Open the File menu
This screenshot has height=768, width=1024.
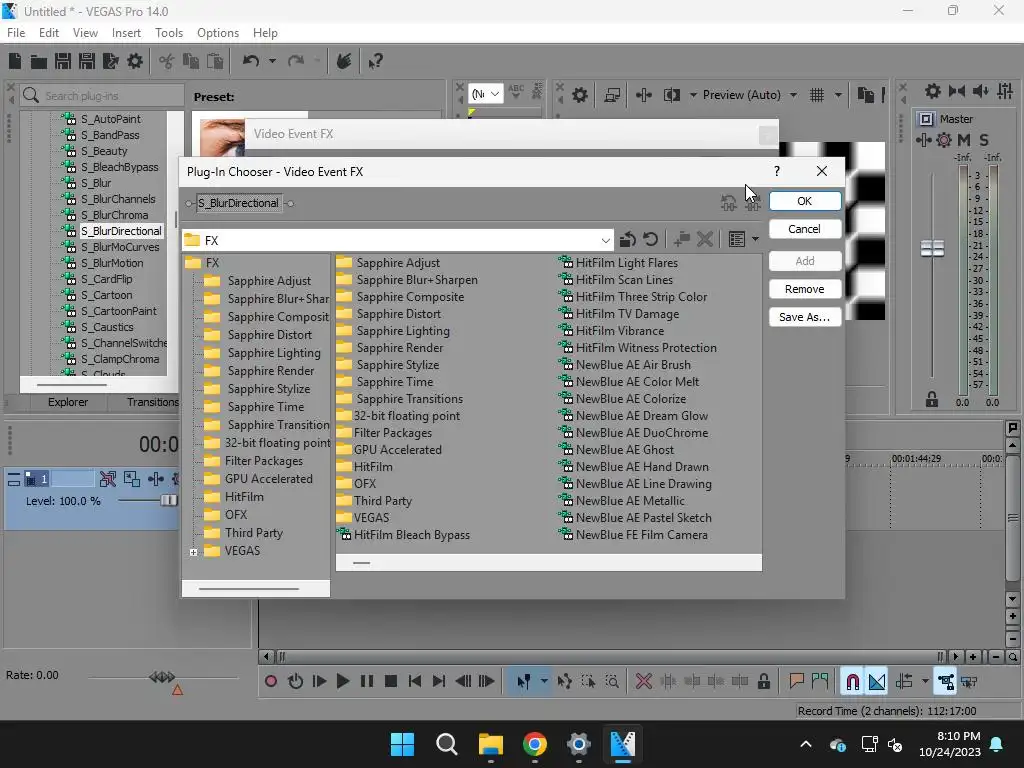(16, 33)
